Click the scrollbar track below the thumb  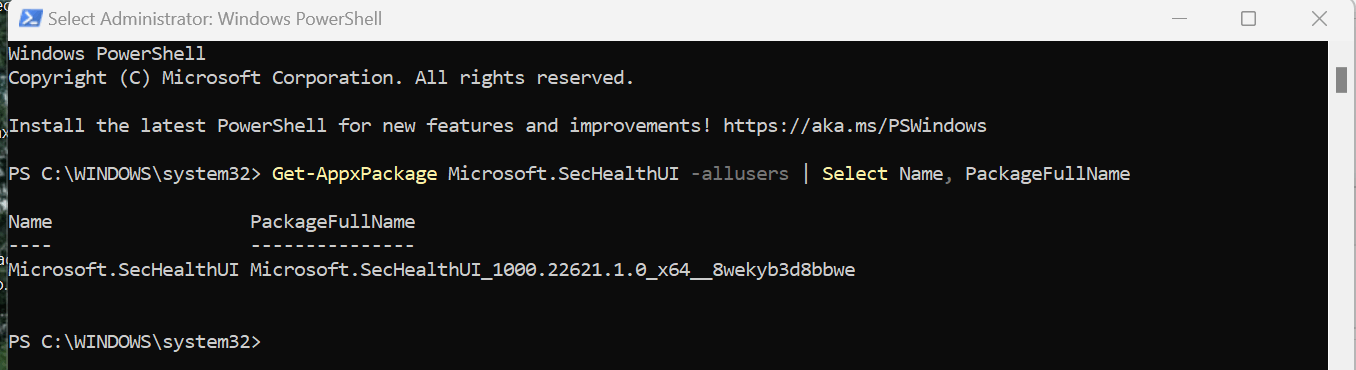(x=1342, y=230)
